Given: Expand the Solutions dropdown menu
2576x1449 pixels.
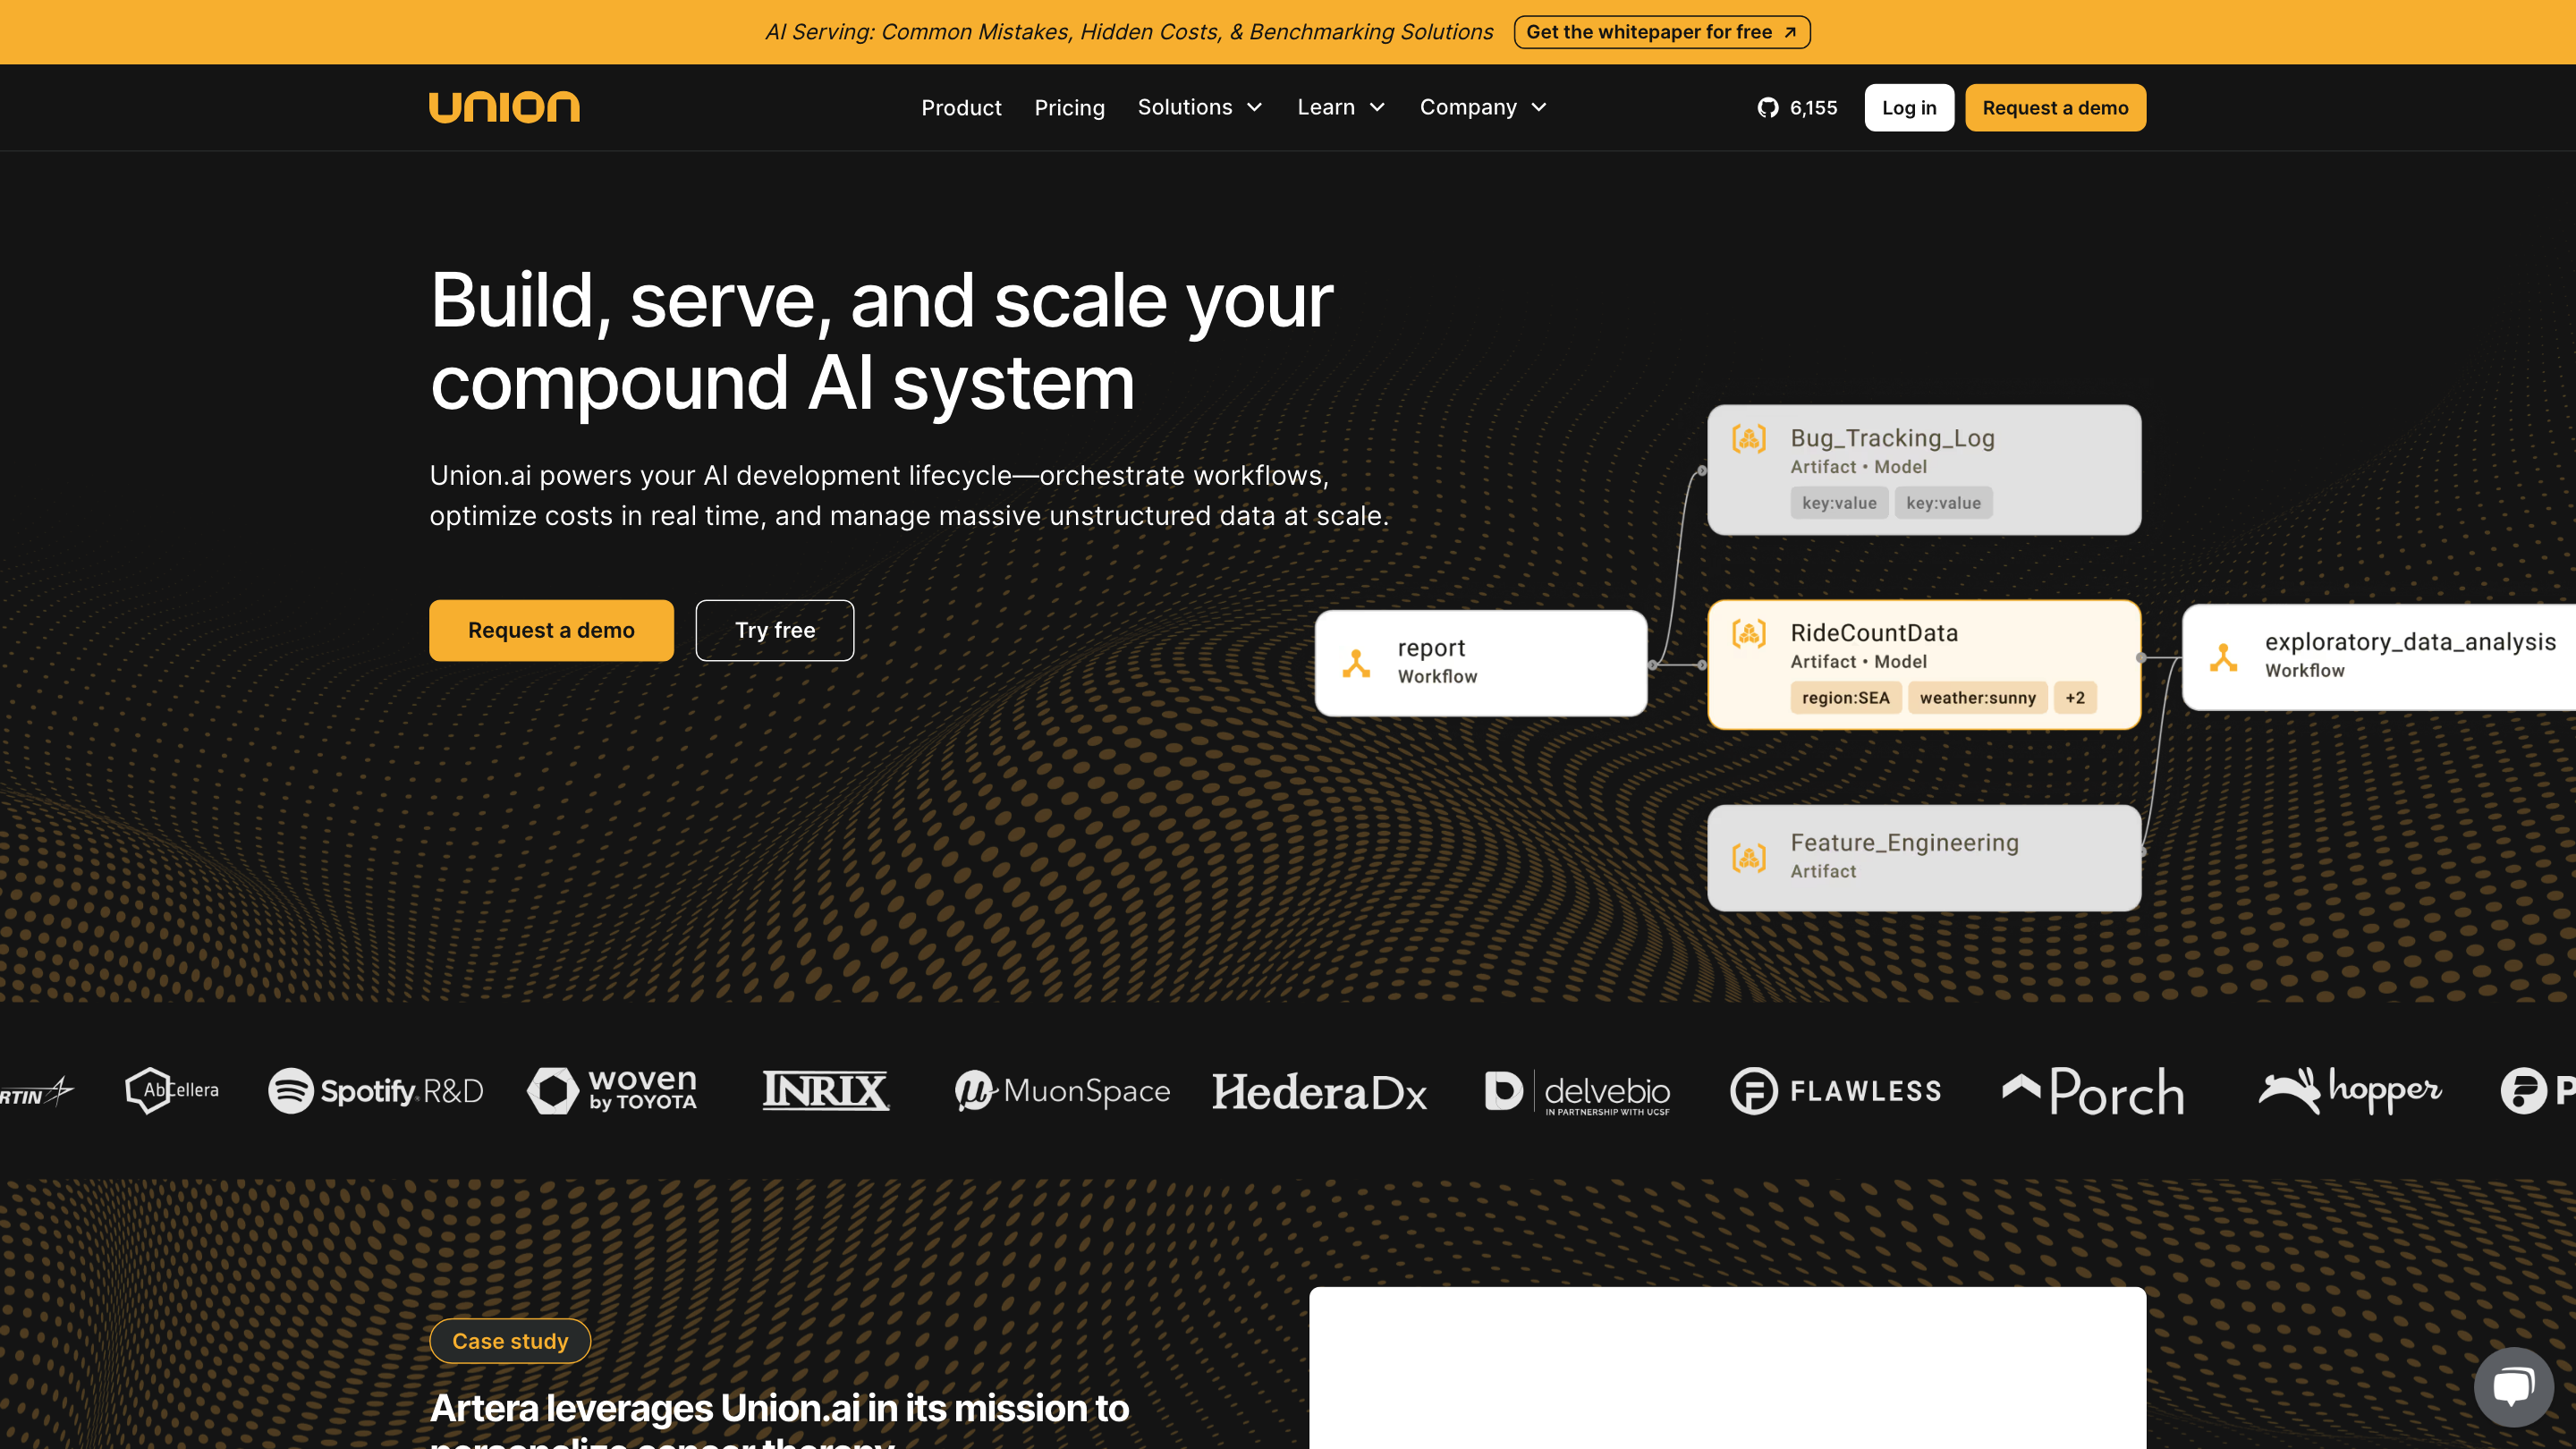Looking at the screenshot, I should tap(1200, 107).
